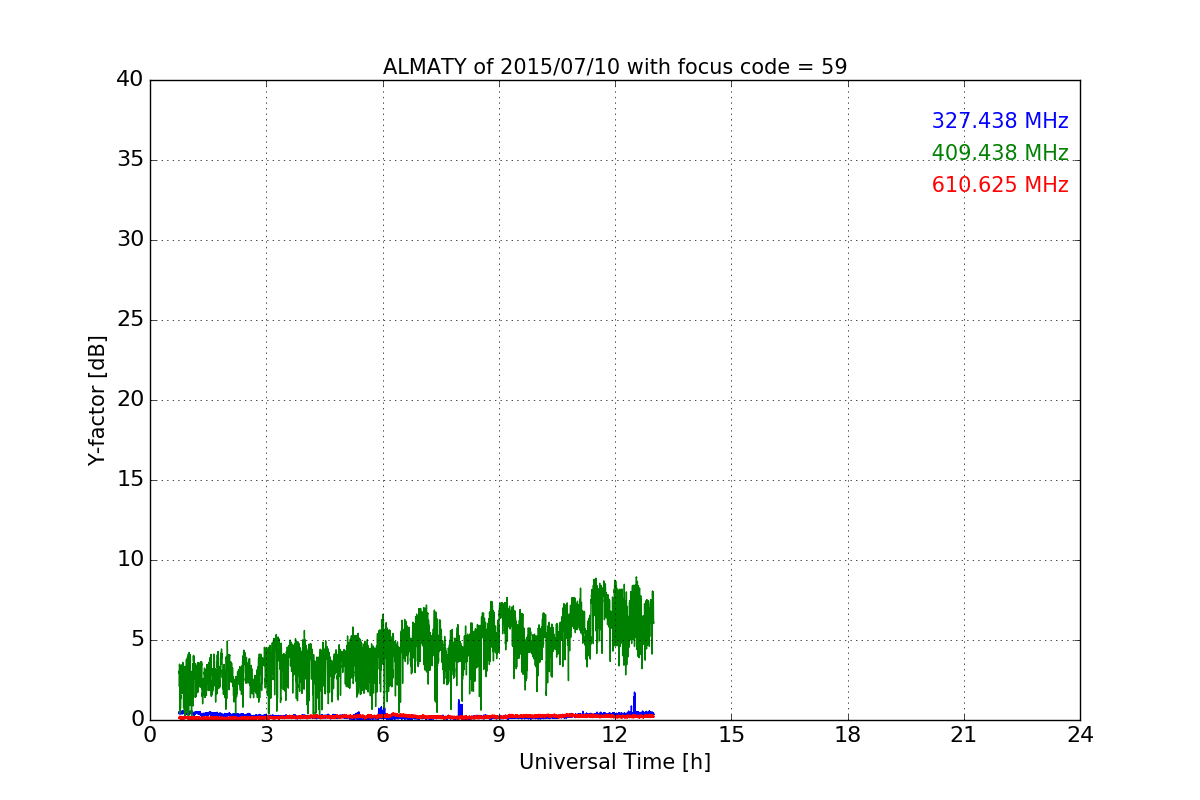Click the x-axis tick value 15
This screenshot has height=800, width=1200.
731,735
